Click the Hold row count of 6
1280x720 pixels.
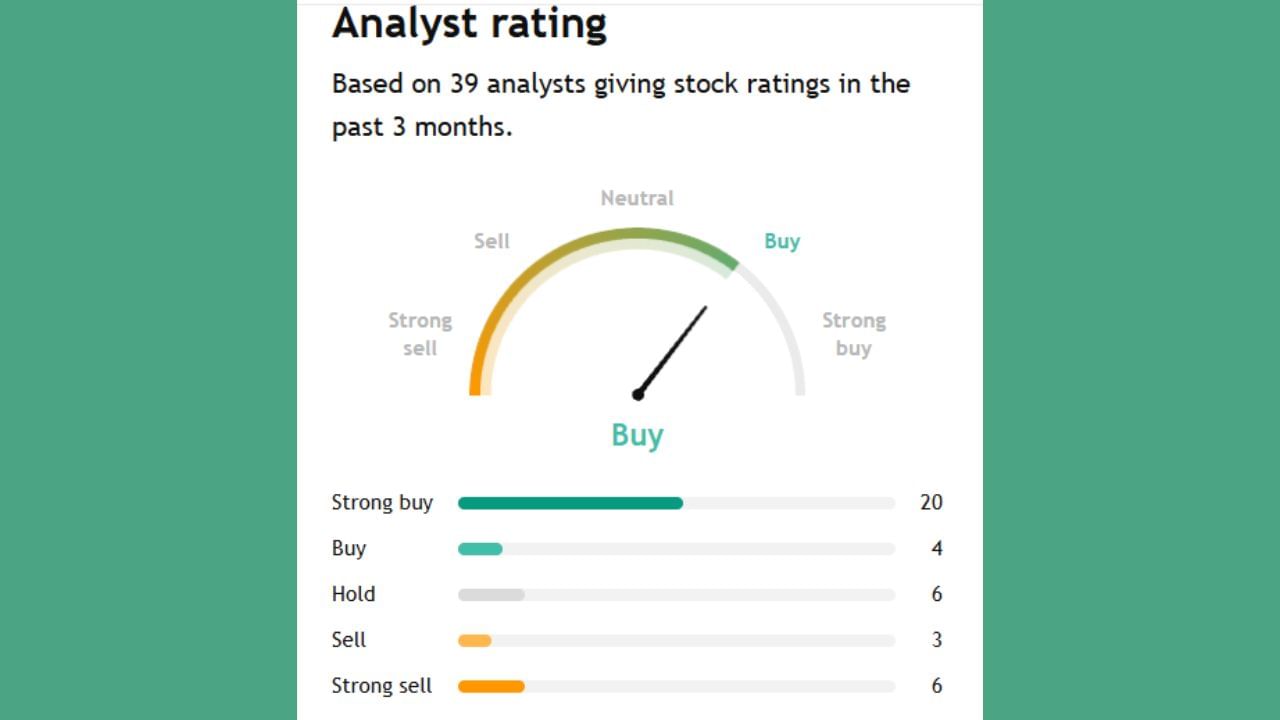937,594
